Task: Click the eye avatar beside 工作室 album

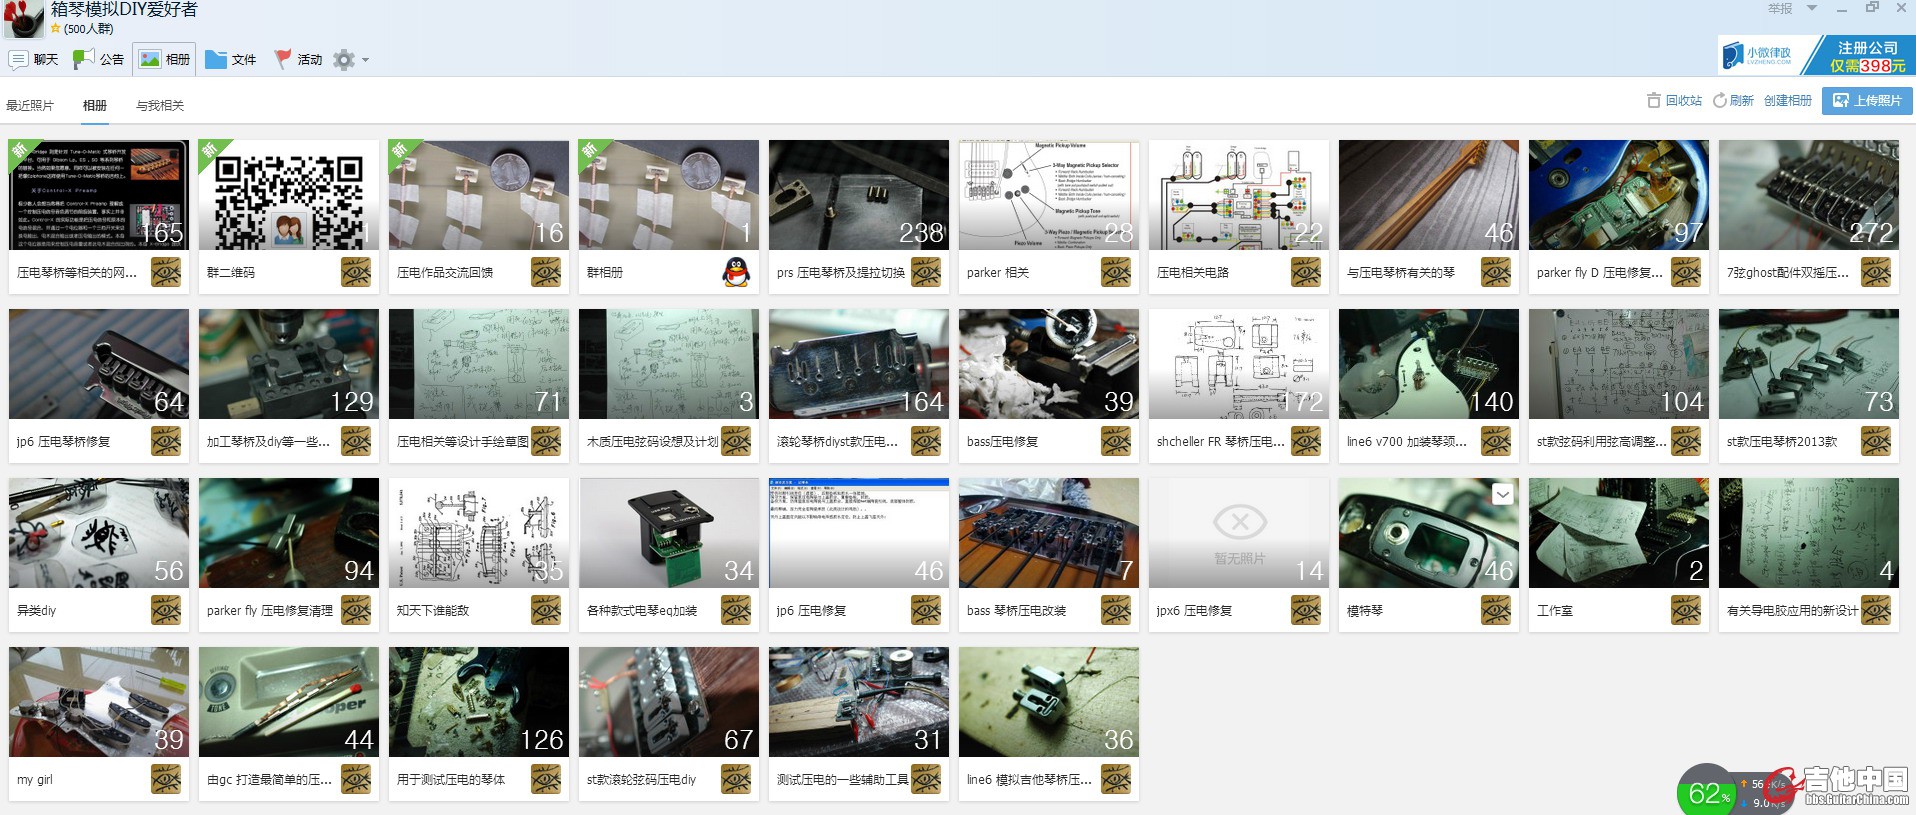Action: (x=1686, y=610)
